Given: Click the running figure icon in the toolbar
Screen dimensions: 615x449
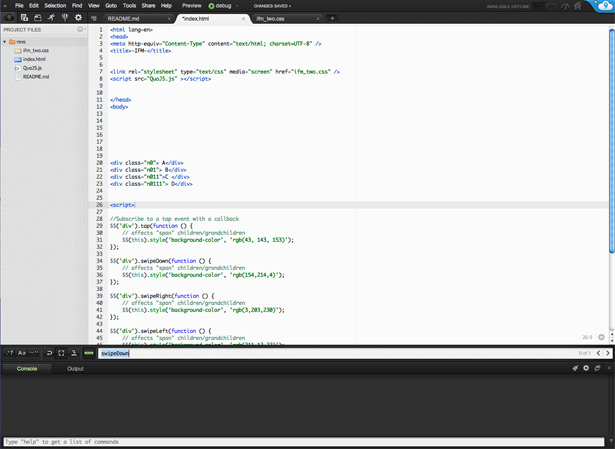Looking at the screenshot, I should click(50, 17).
